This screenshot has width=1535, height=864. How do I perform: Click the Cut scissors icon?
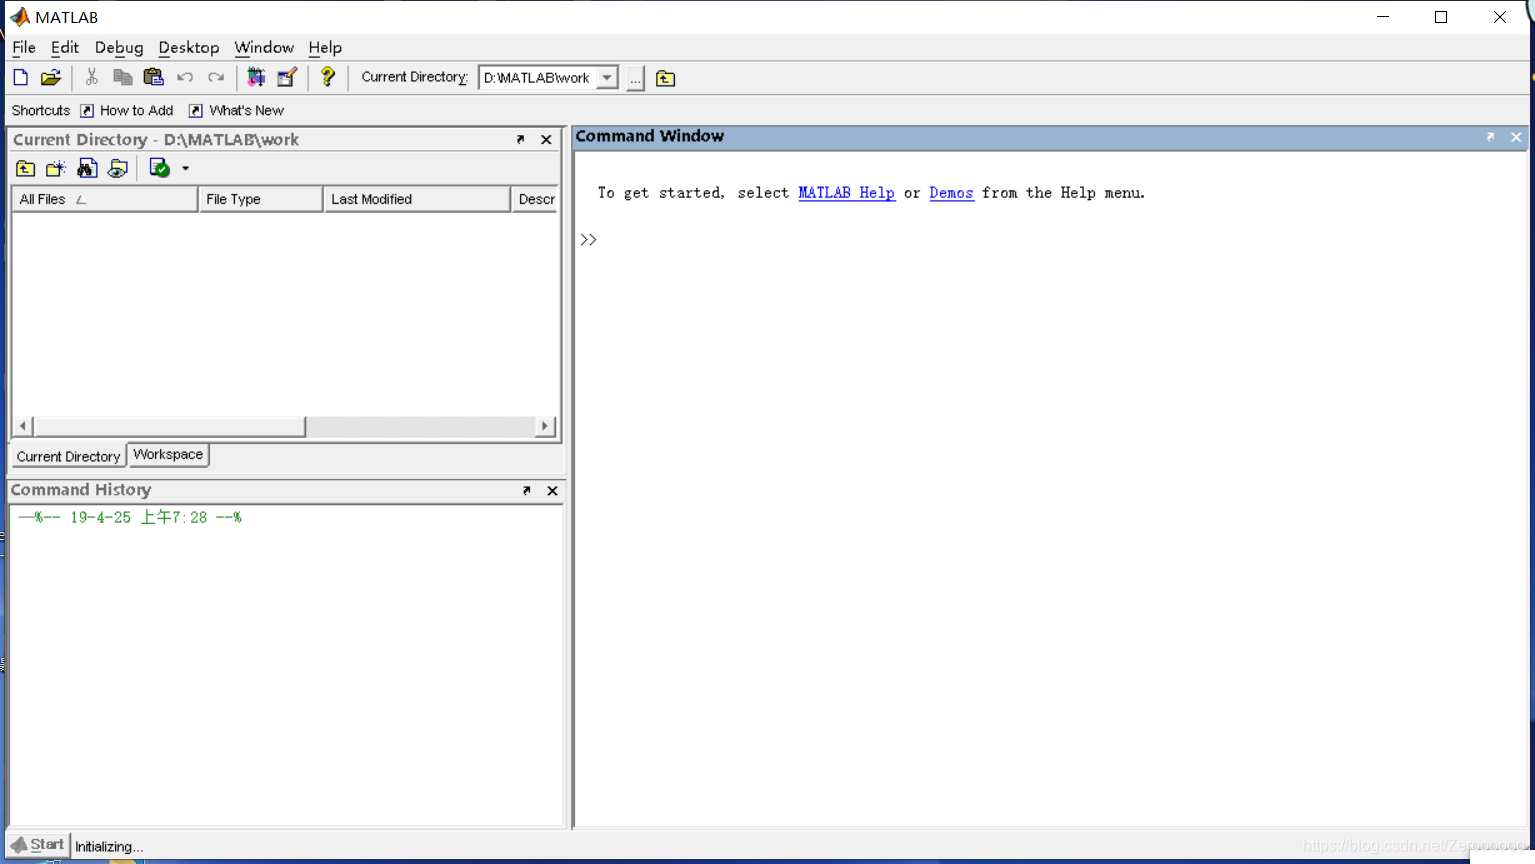coord(91,77)
